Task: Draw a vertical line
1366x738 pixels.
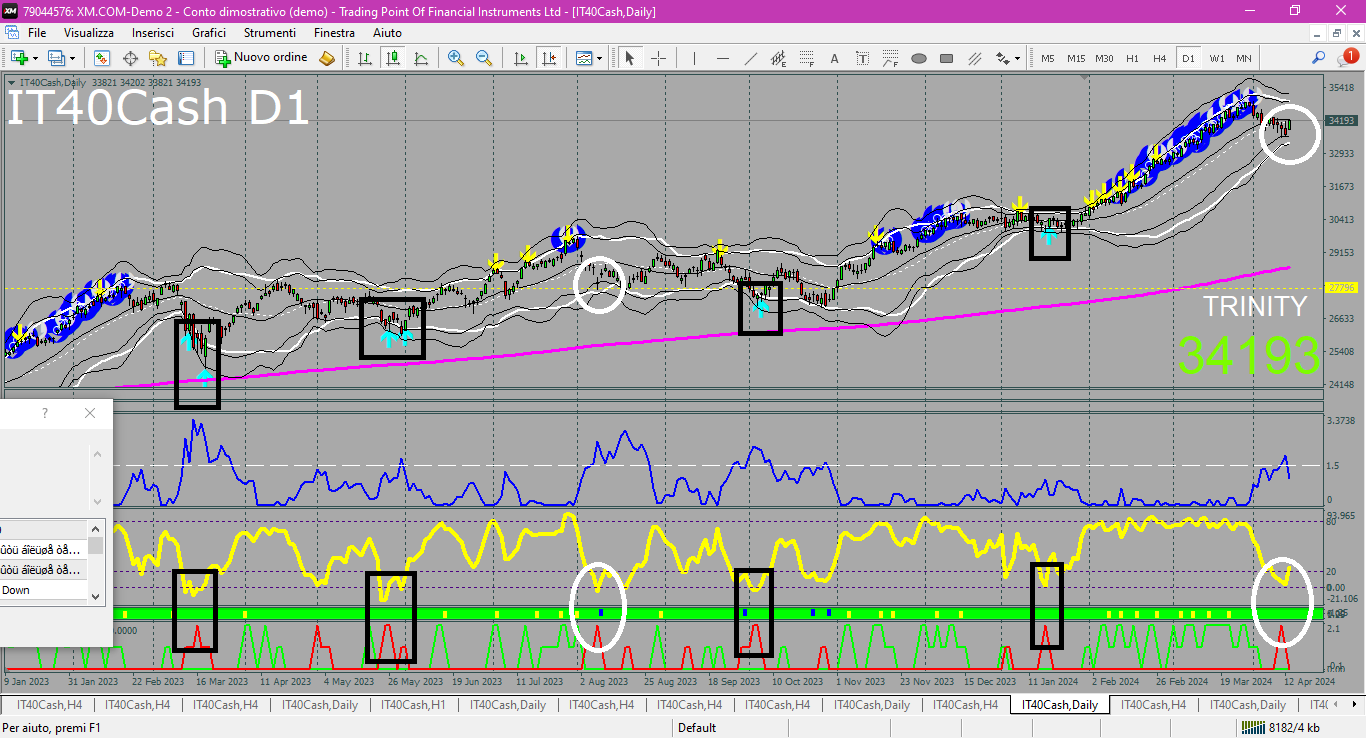Action: (695, 58)
